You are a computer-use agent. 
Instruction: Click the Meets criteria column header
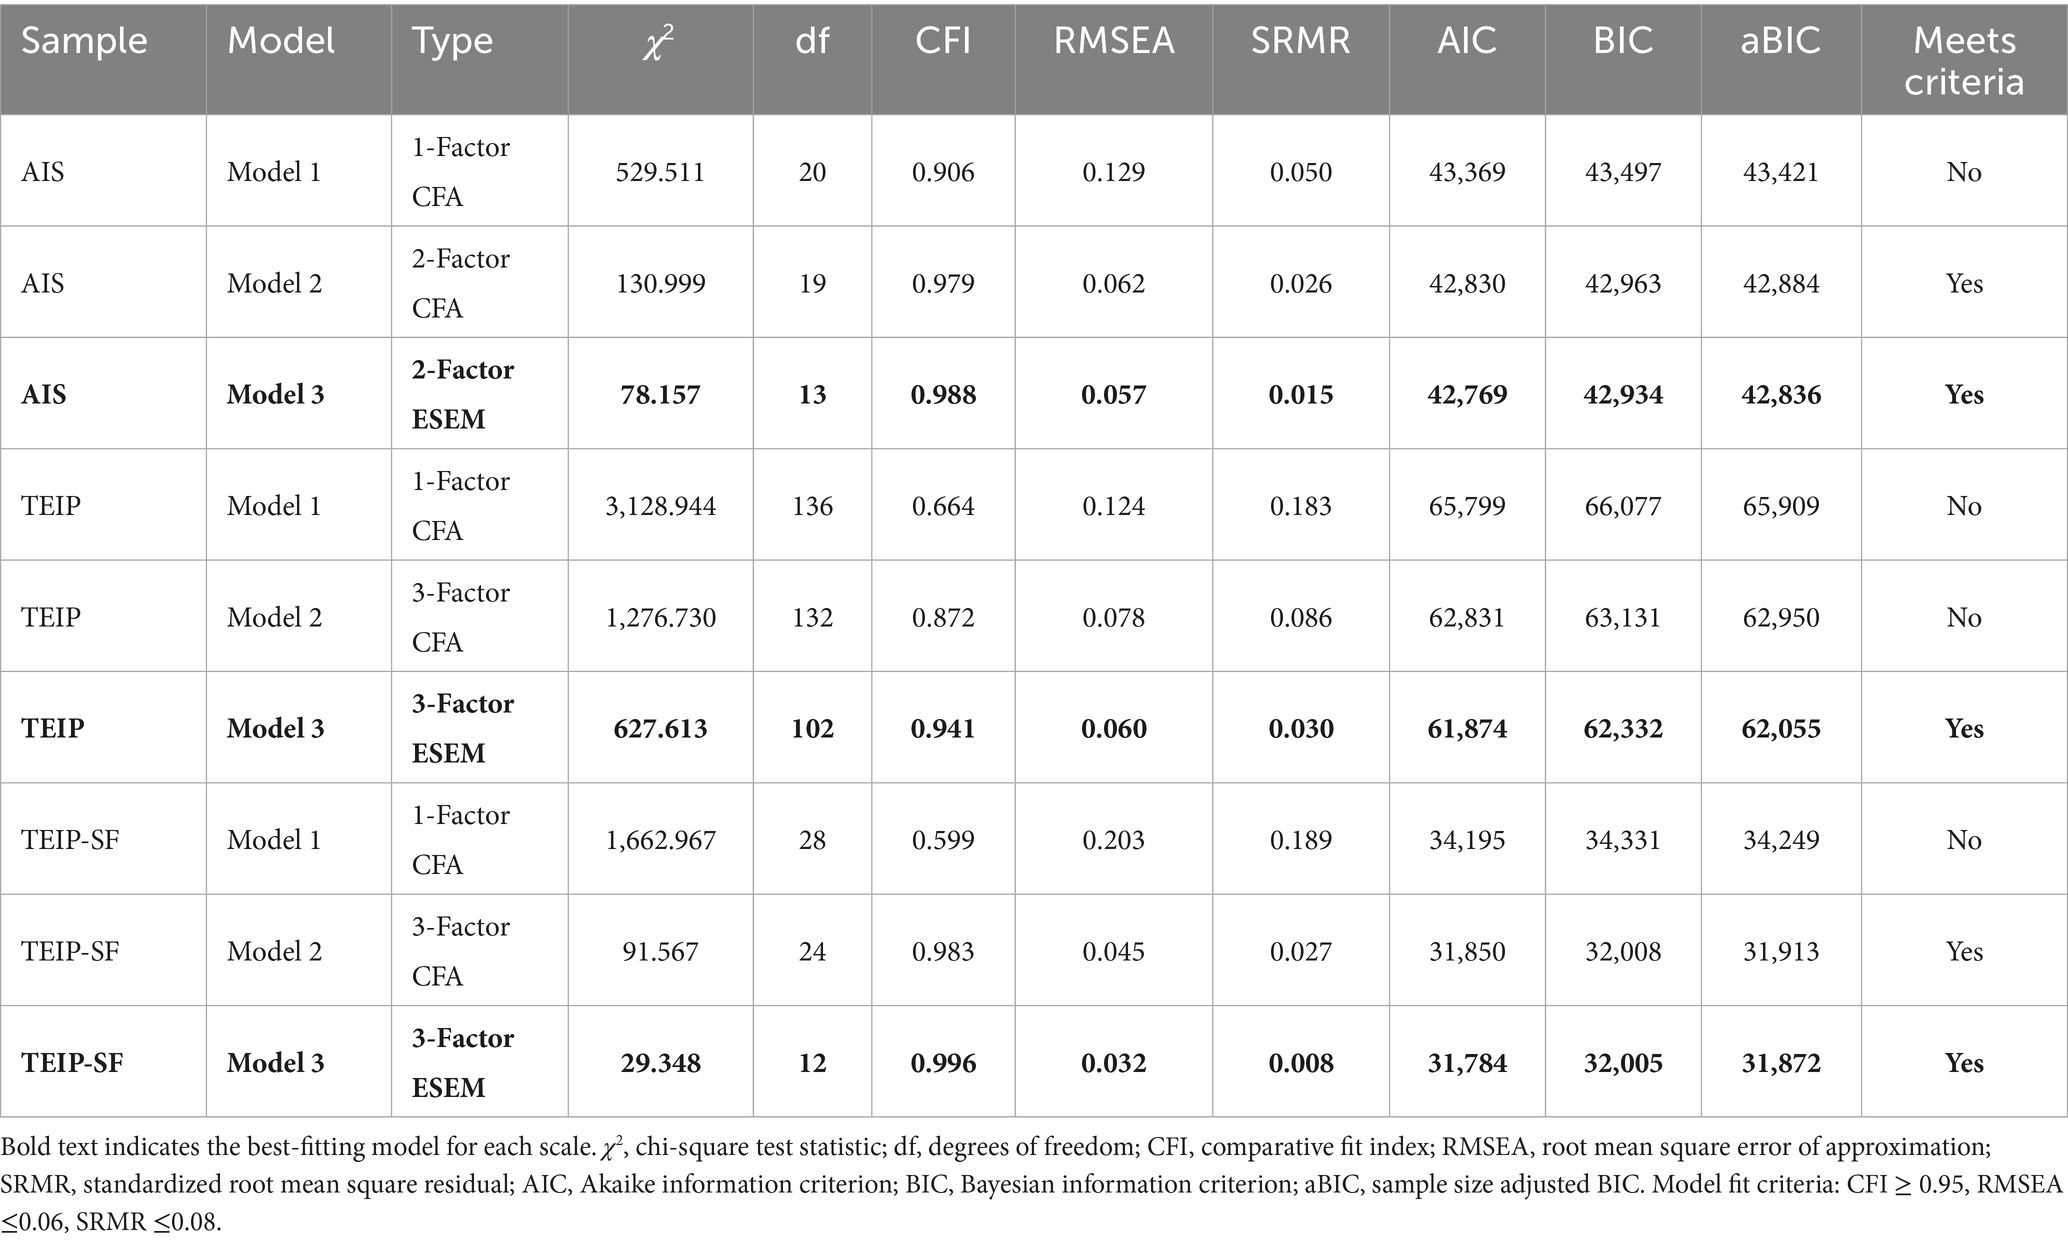[1963, 60]
